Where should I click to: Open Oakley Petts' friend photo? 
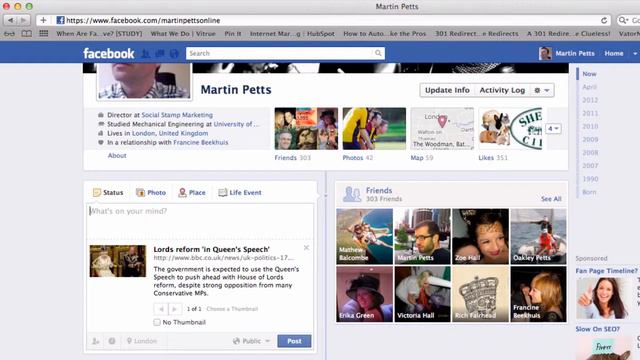click(538, 236)
